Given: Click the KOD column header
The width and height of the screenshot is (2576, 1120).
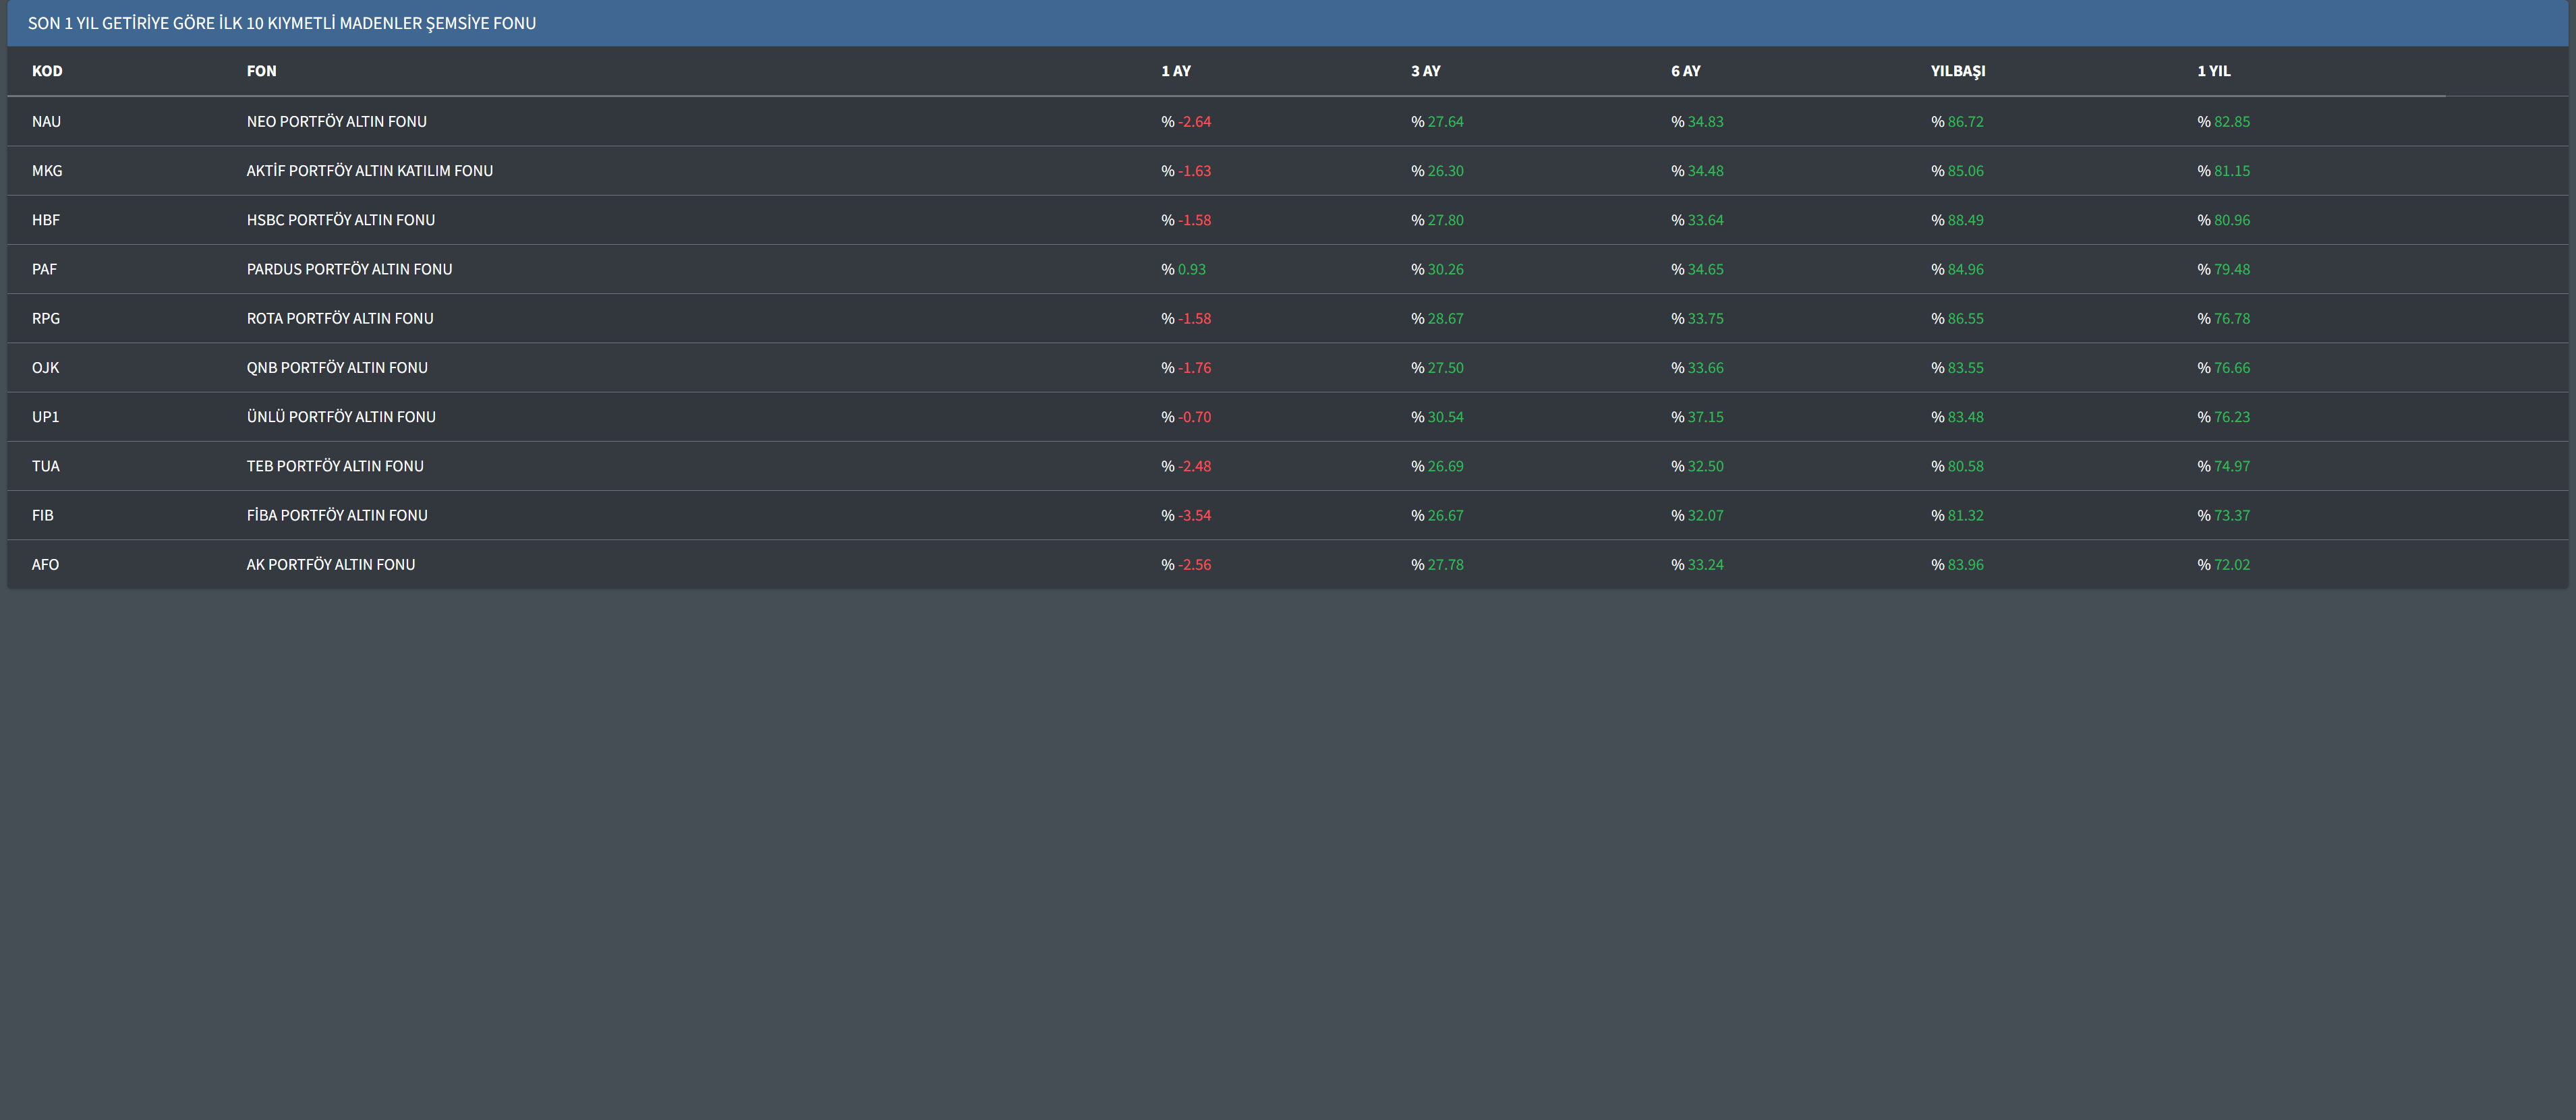Looking at the screenshot, I should coord(47,71).
